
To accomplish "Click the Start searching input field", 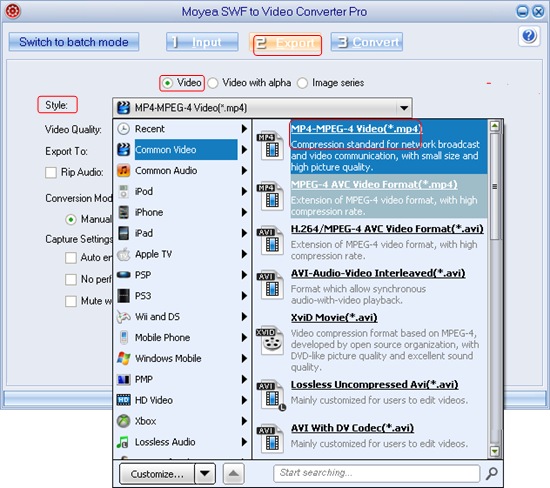I will (376, 474).
